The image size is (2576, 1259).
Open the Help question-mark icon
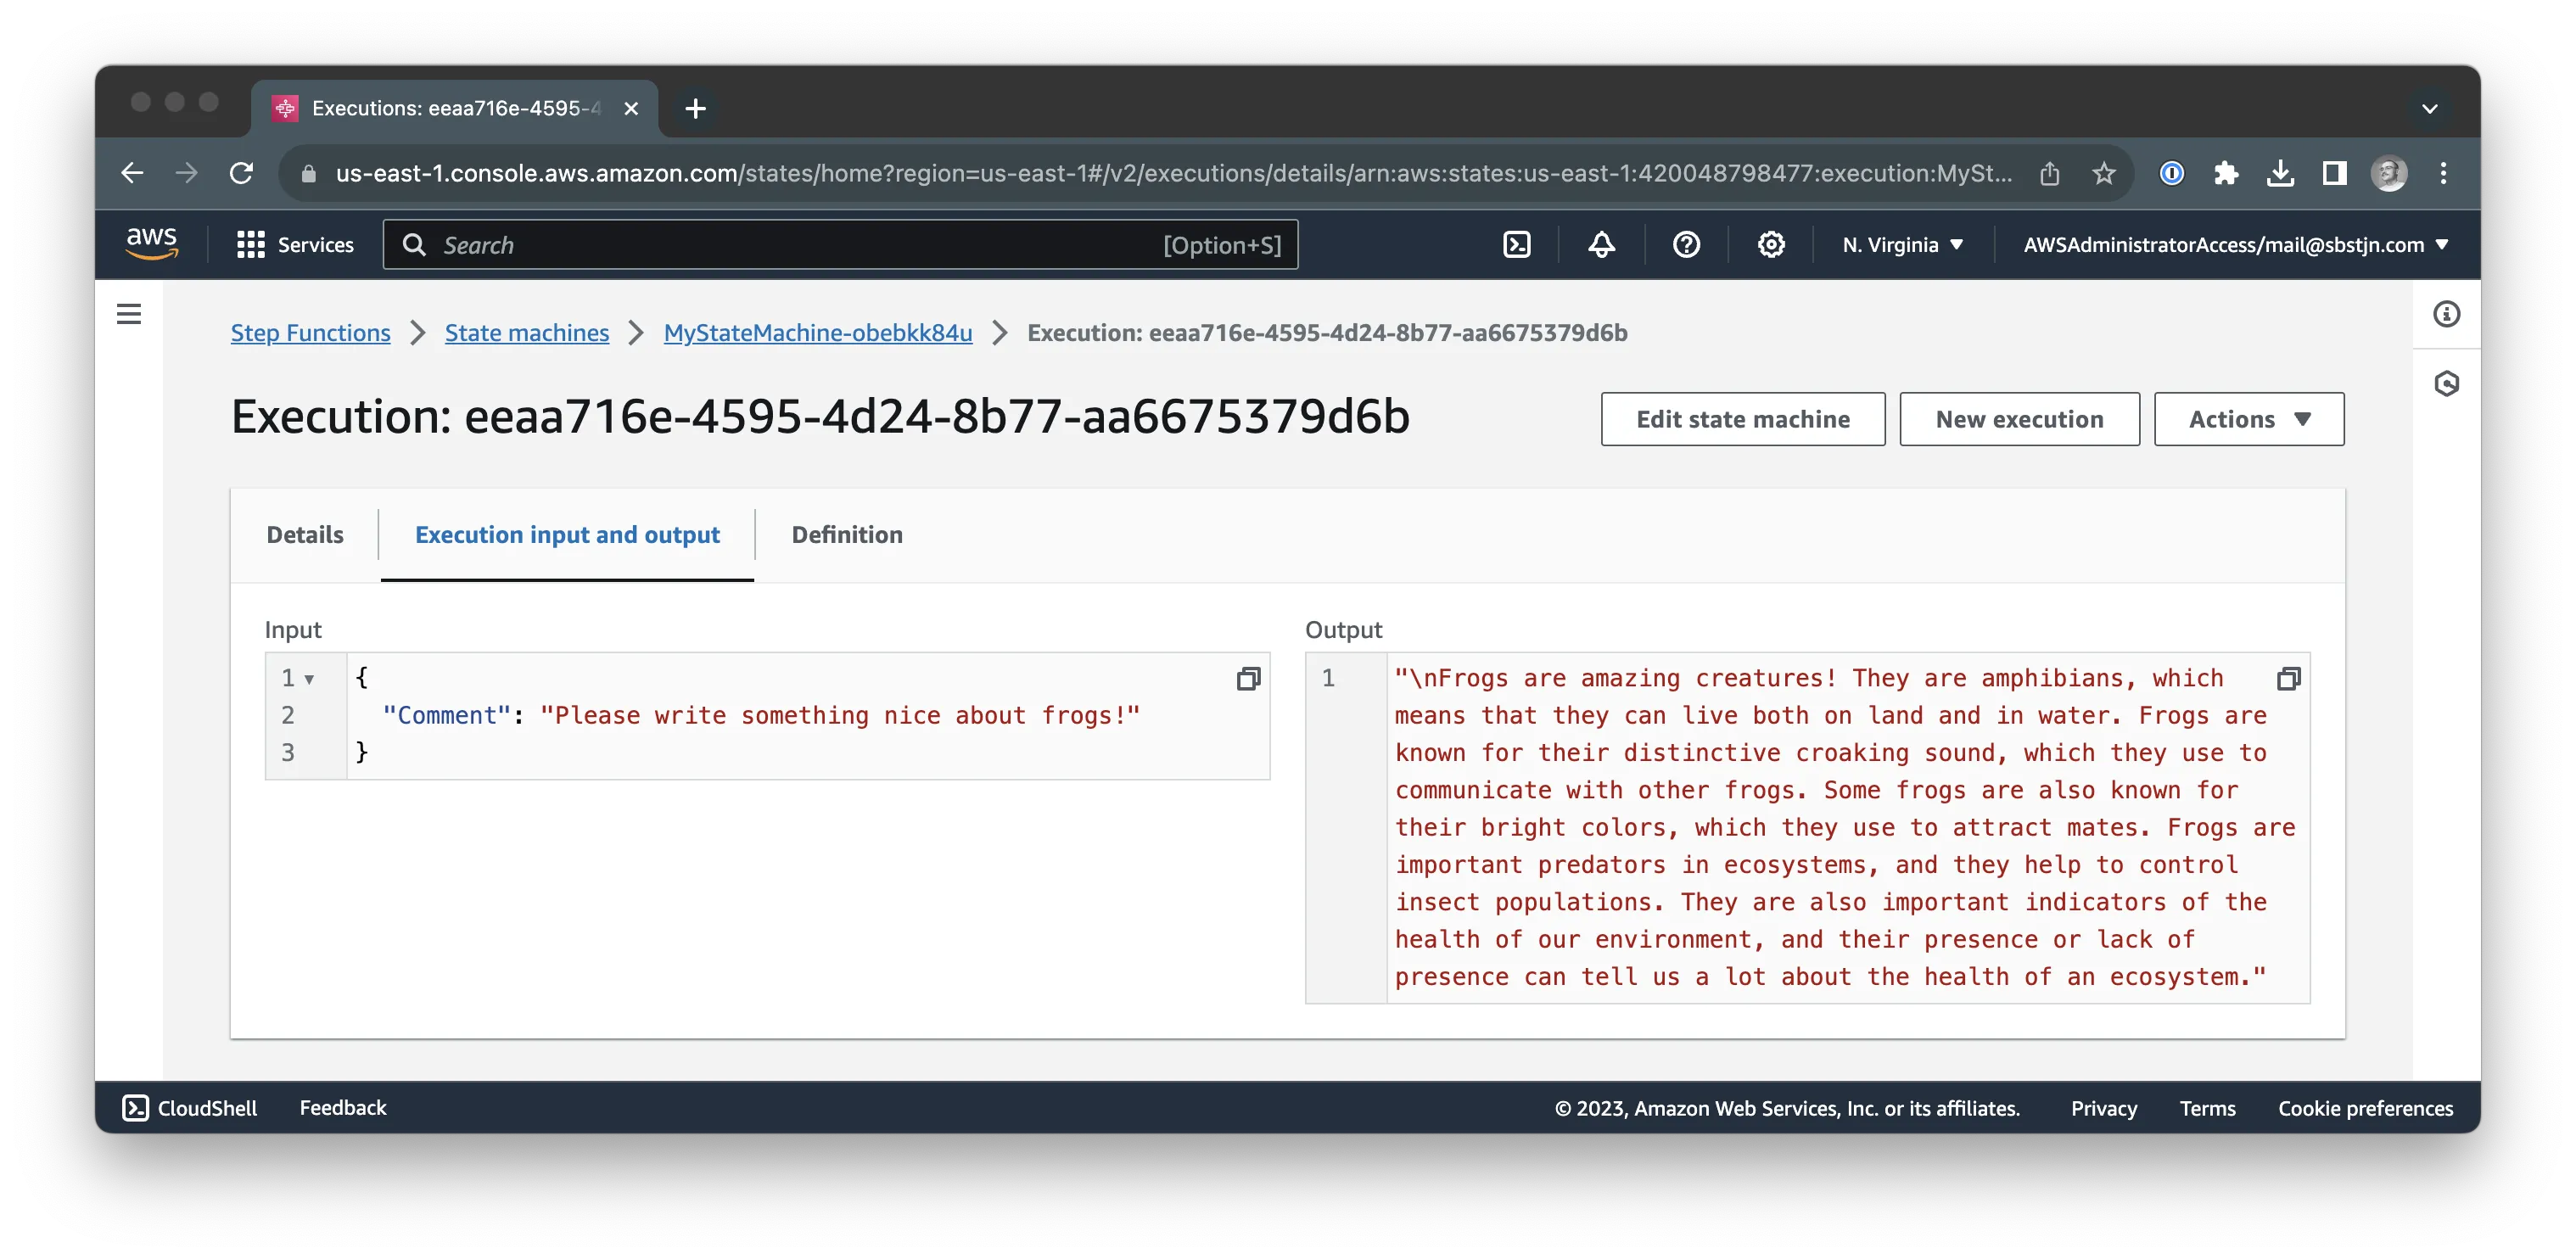point(1686,244)
